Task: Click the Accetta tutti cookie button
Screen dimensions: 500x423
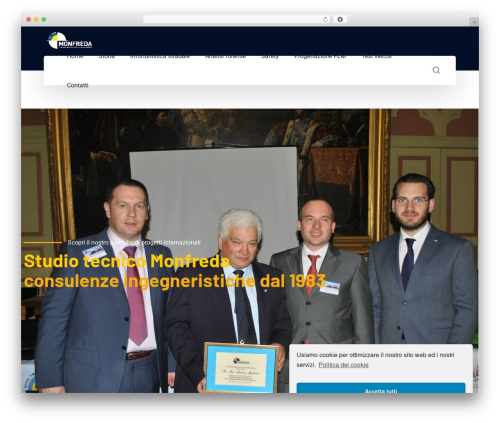Action: click(x=381, y=388)
